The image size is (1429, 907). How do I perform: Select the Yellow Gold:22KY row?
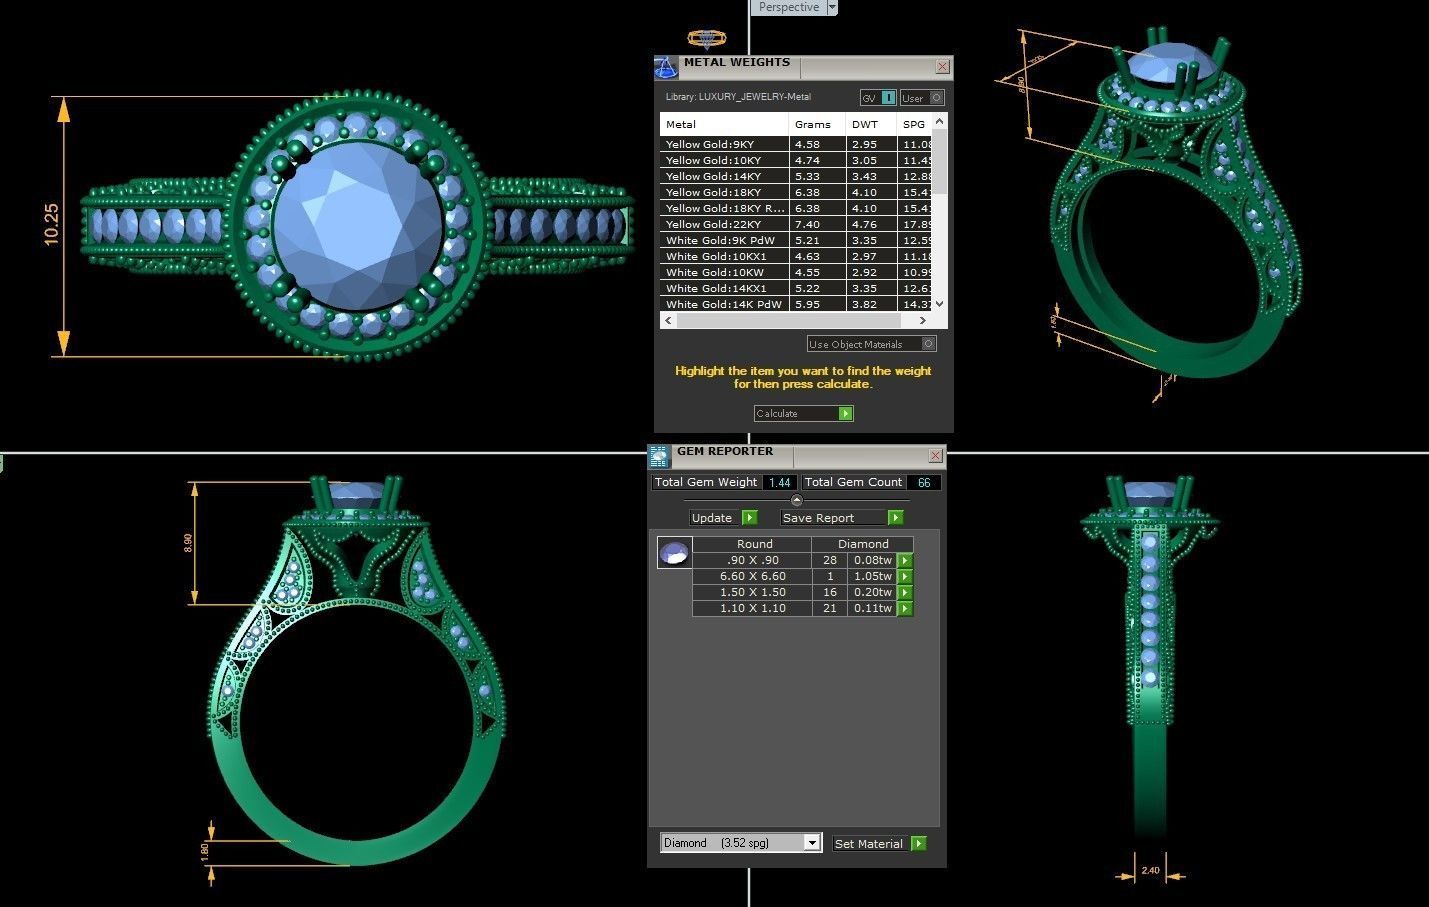(796, 224)
